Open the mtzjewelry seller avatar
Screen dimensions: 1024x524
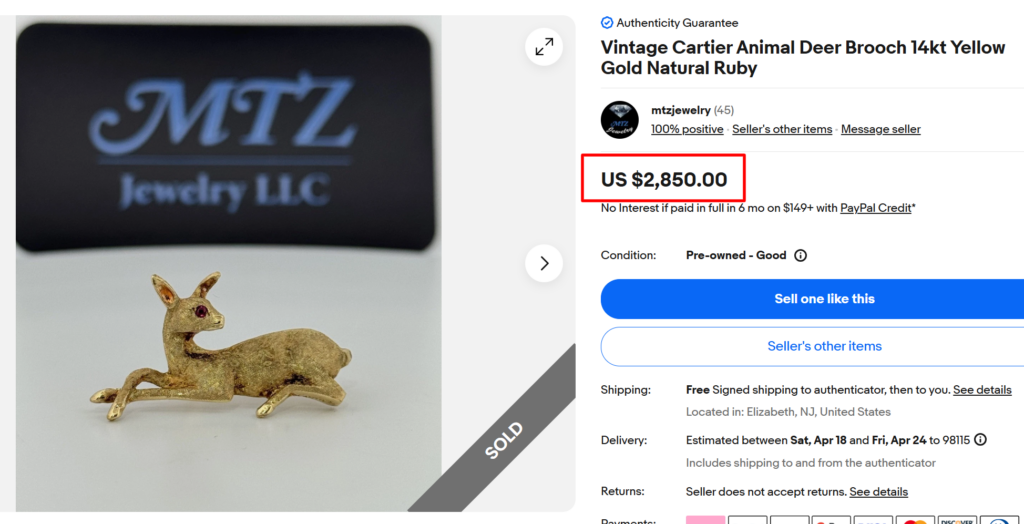[x=620, y=120]
